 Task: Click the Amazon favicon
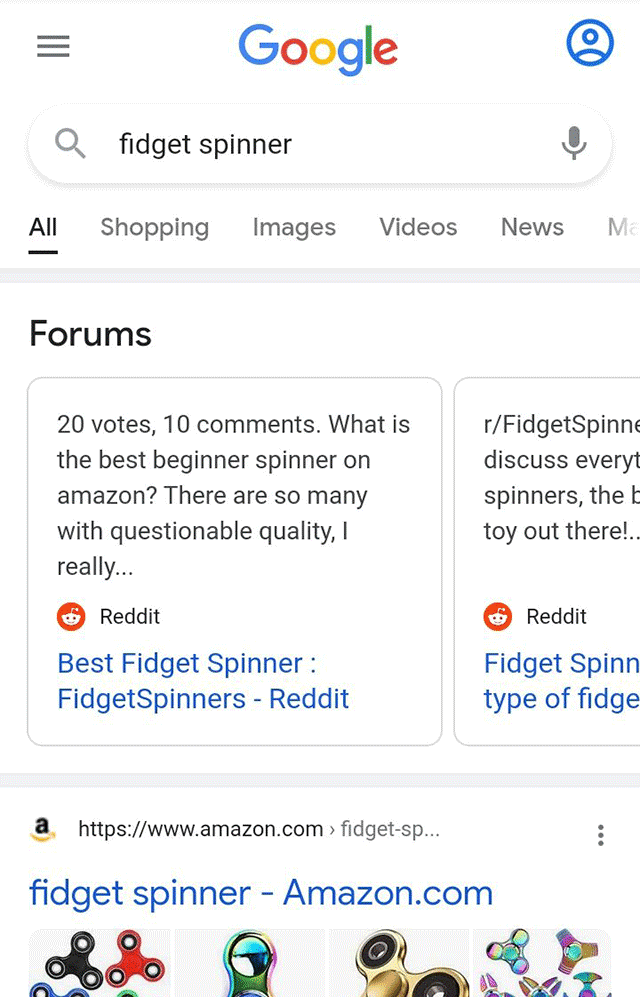42,828
